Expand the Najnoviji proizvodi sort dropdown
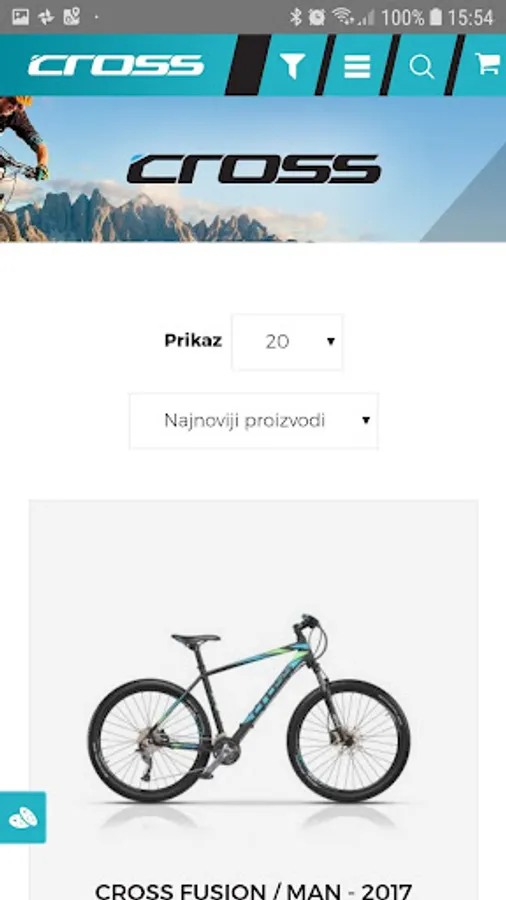 254,421
